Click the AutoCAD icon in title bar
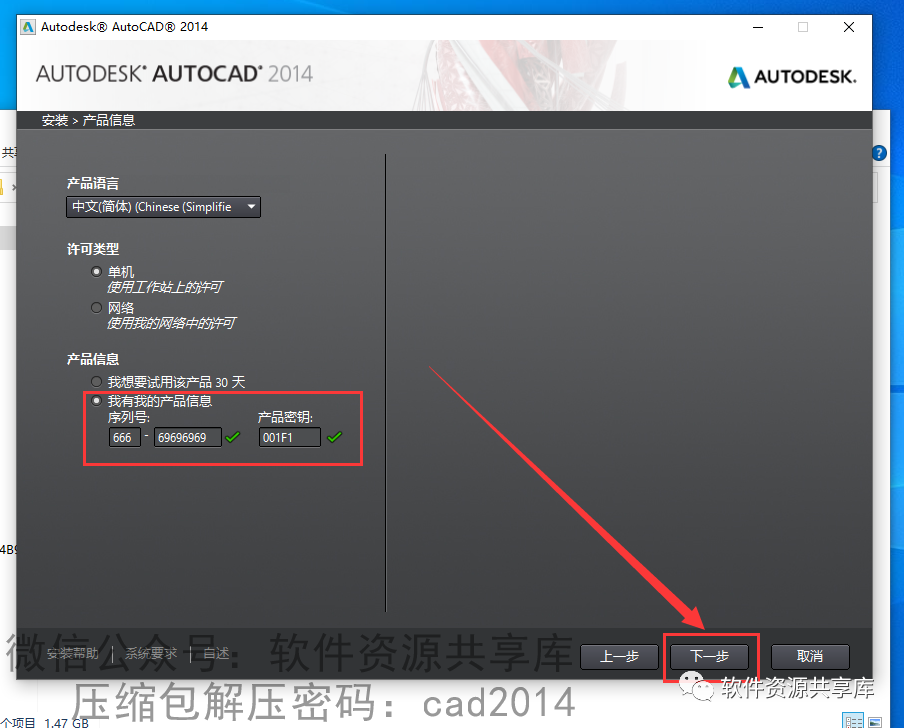The height and width of the screenshot is (728, 904). pyautogui.click(x=27, y=27)
